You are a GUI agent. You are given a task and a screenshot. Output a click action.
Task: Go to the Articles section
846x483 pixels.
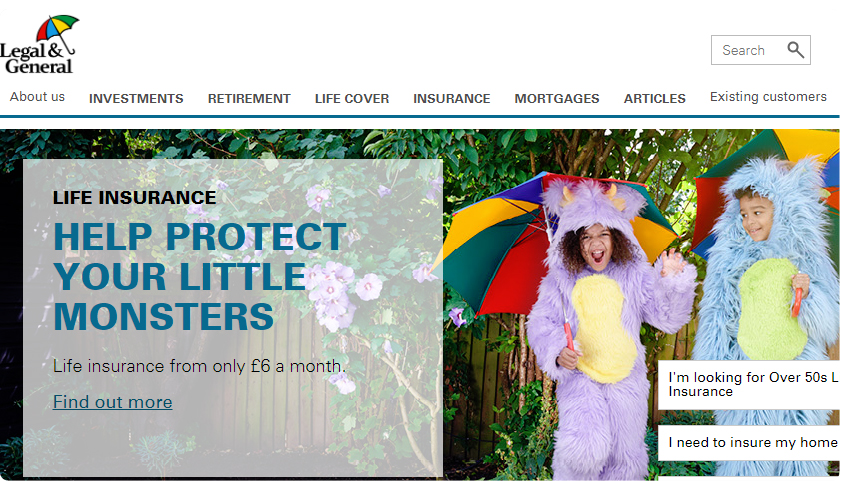(654, 99)
